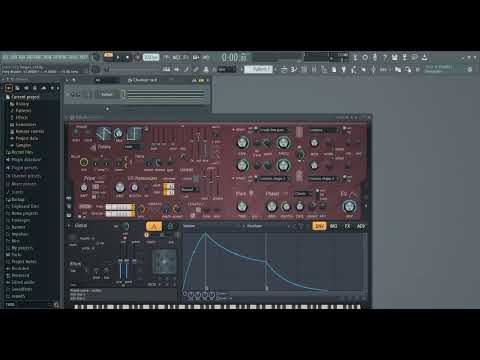Viewport: 480px width, 360px height.
Task: Click the record button in transport
Action: tap(137, 57)
